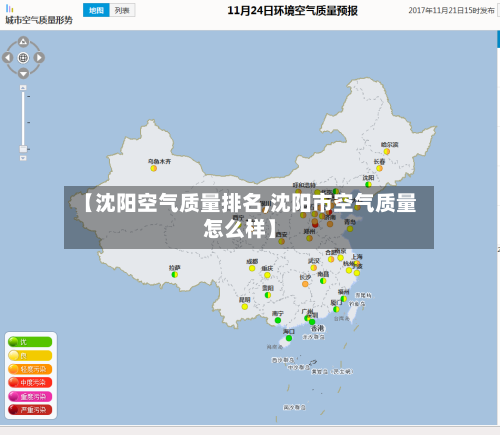
Task: Click the 城市空气质量形势 header logo icon
Action: (x=10, y=8)
